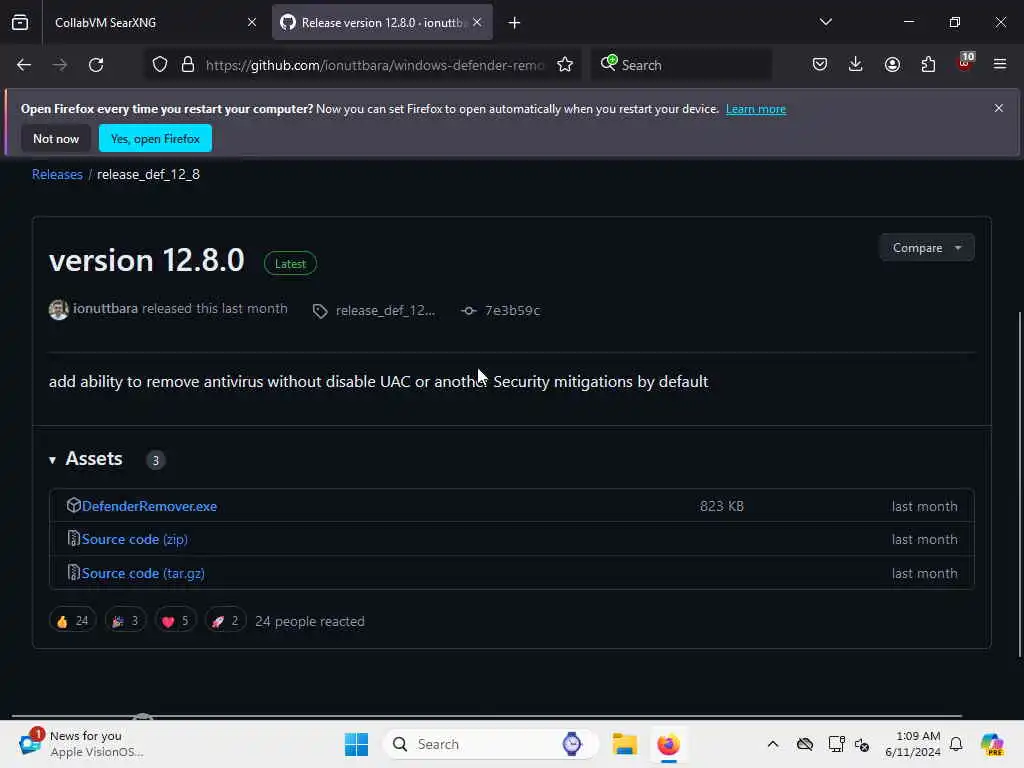The width and height of the screenshot is (1024, 768).
Task: Click zip file icon for Source code (zip)
Action: (x=73, y=539)
